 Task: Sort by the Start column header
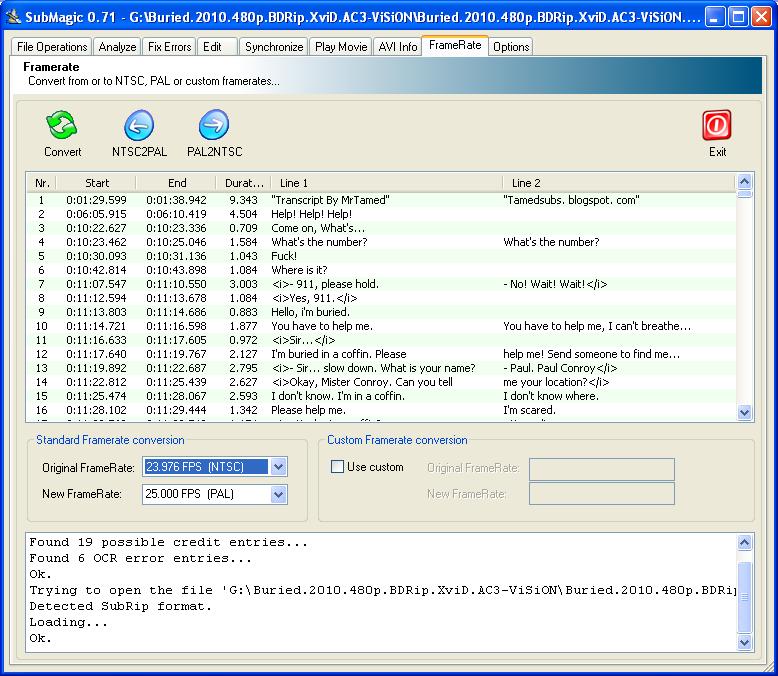pos(96,183)
